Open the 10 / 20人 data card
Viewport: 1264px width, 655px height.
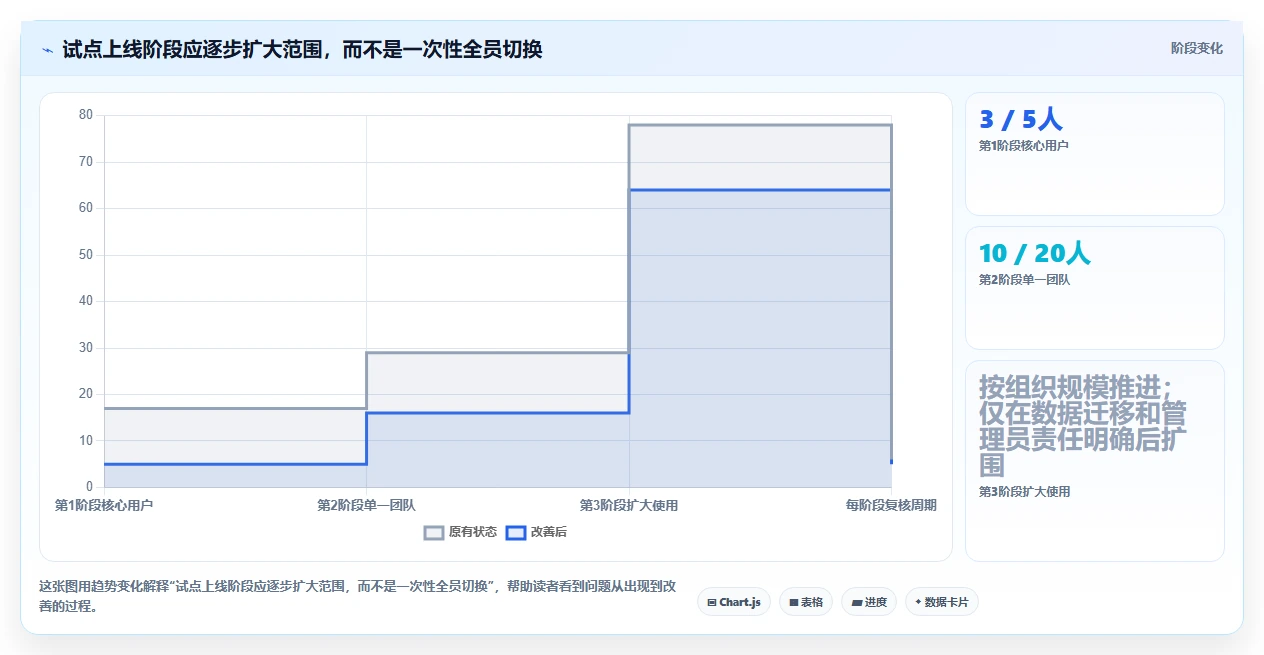[x=1094, y=288]
